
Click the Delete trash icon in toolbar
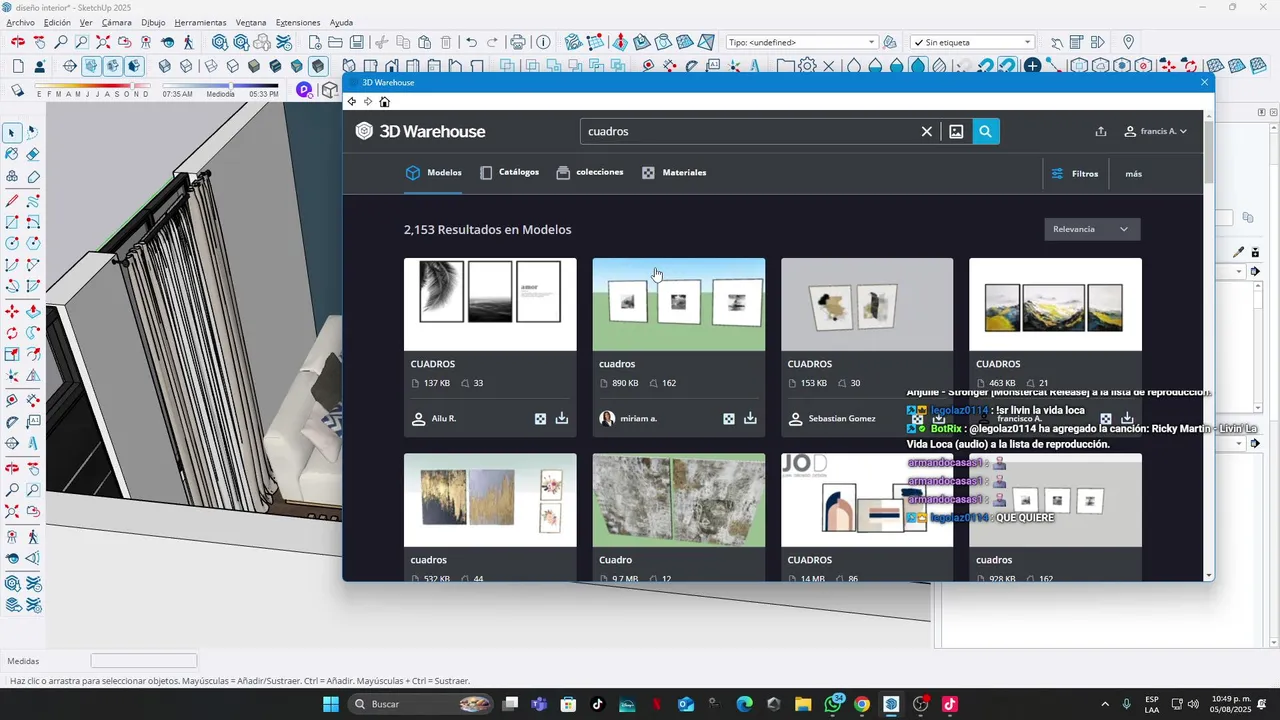[x=446, y=42]
